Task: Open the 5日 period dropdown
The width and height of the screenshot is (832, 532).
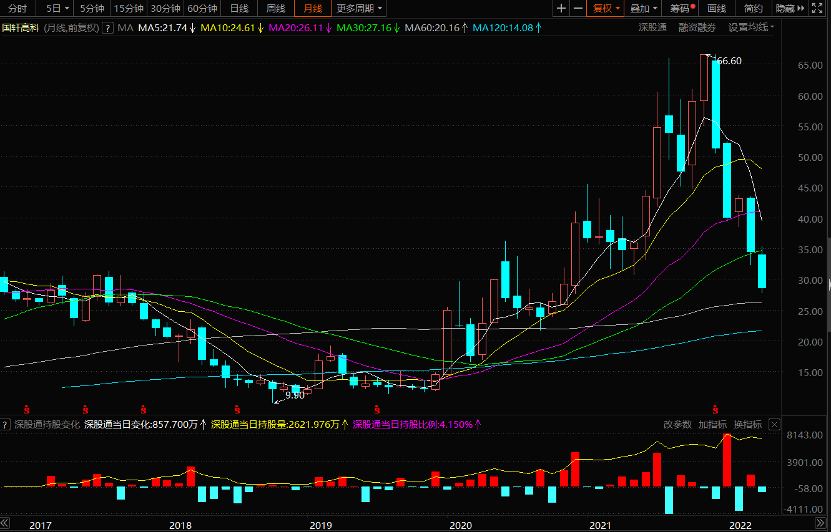Action: 57,8
